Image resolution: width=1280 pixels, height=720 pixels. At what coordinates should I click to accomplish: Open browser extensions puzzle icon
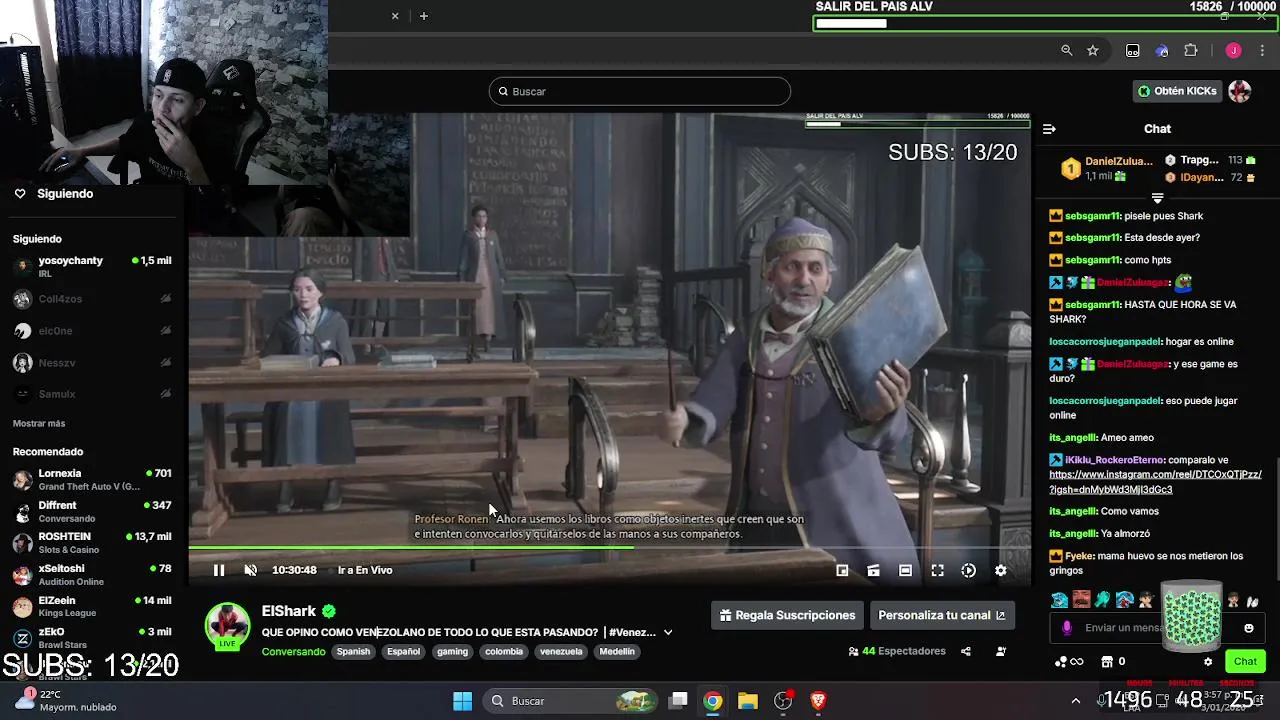[x=1191, y=50]
